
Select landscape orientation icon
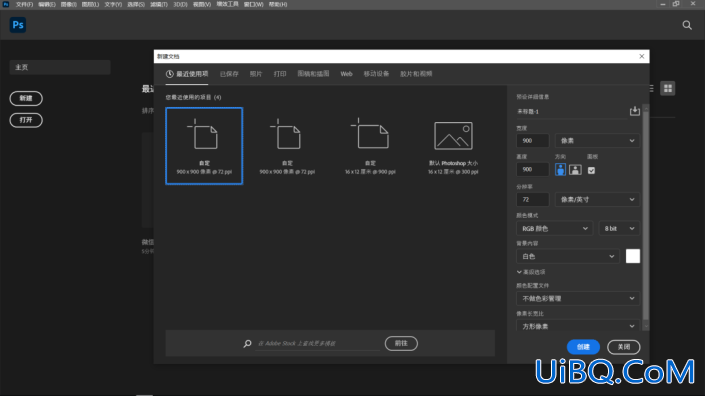pyautogui.click(x=575, y=170)
